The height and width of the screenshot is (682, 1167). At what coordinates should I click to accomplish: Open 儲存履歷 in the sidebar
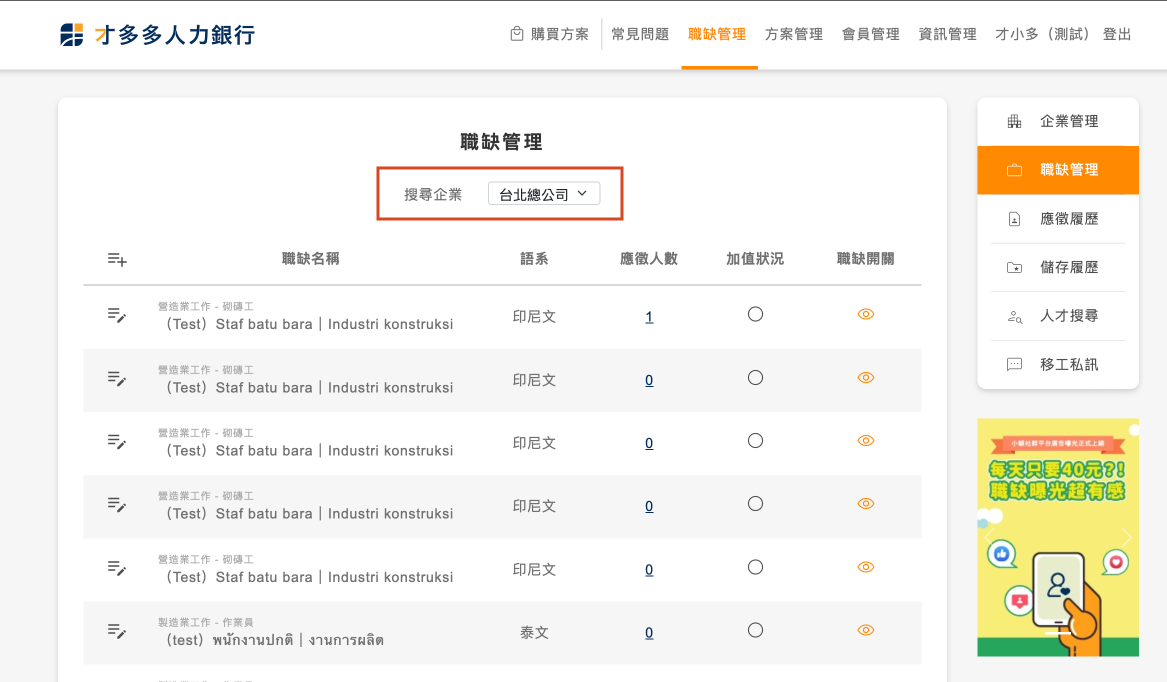point(1058,268)
